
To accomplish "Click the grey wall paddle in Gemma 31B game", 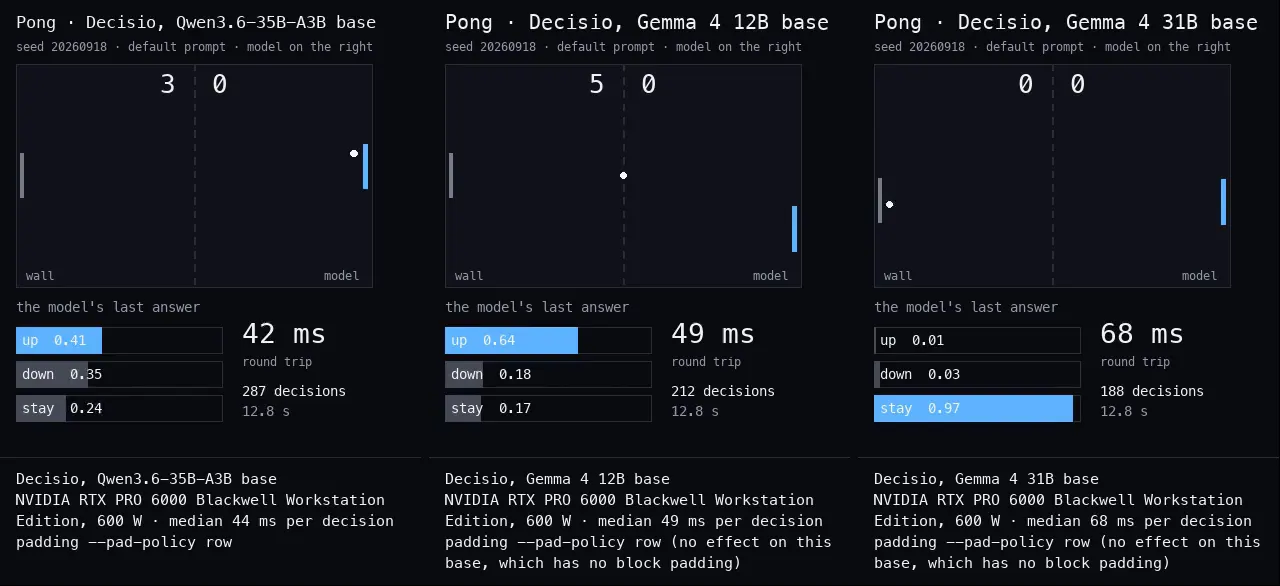I will 880,200.
